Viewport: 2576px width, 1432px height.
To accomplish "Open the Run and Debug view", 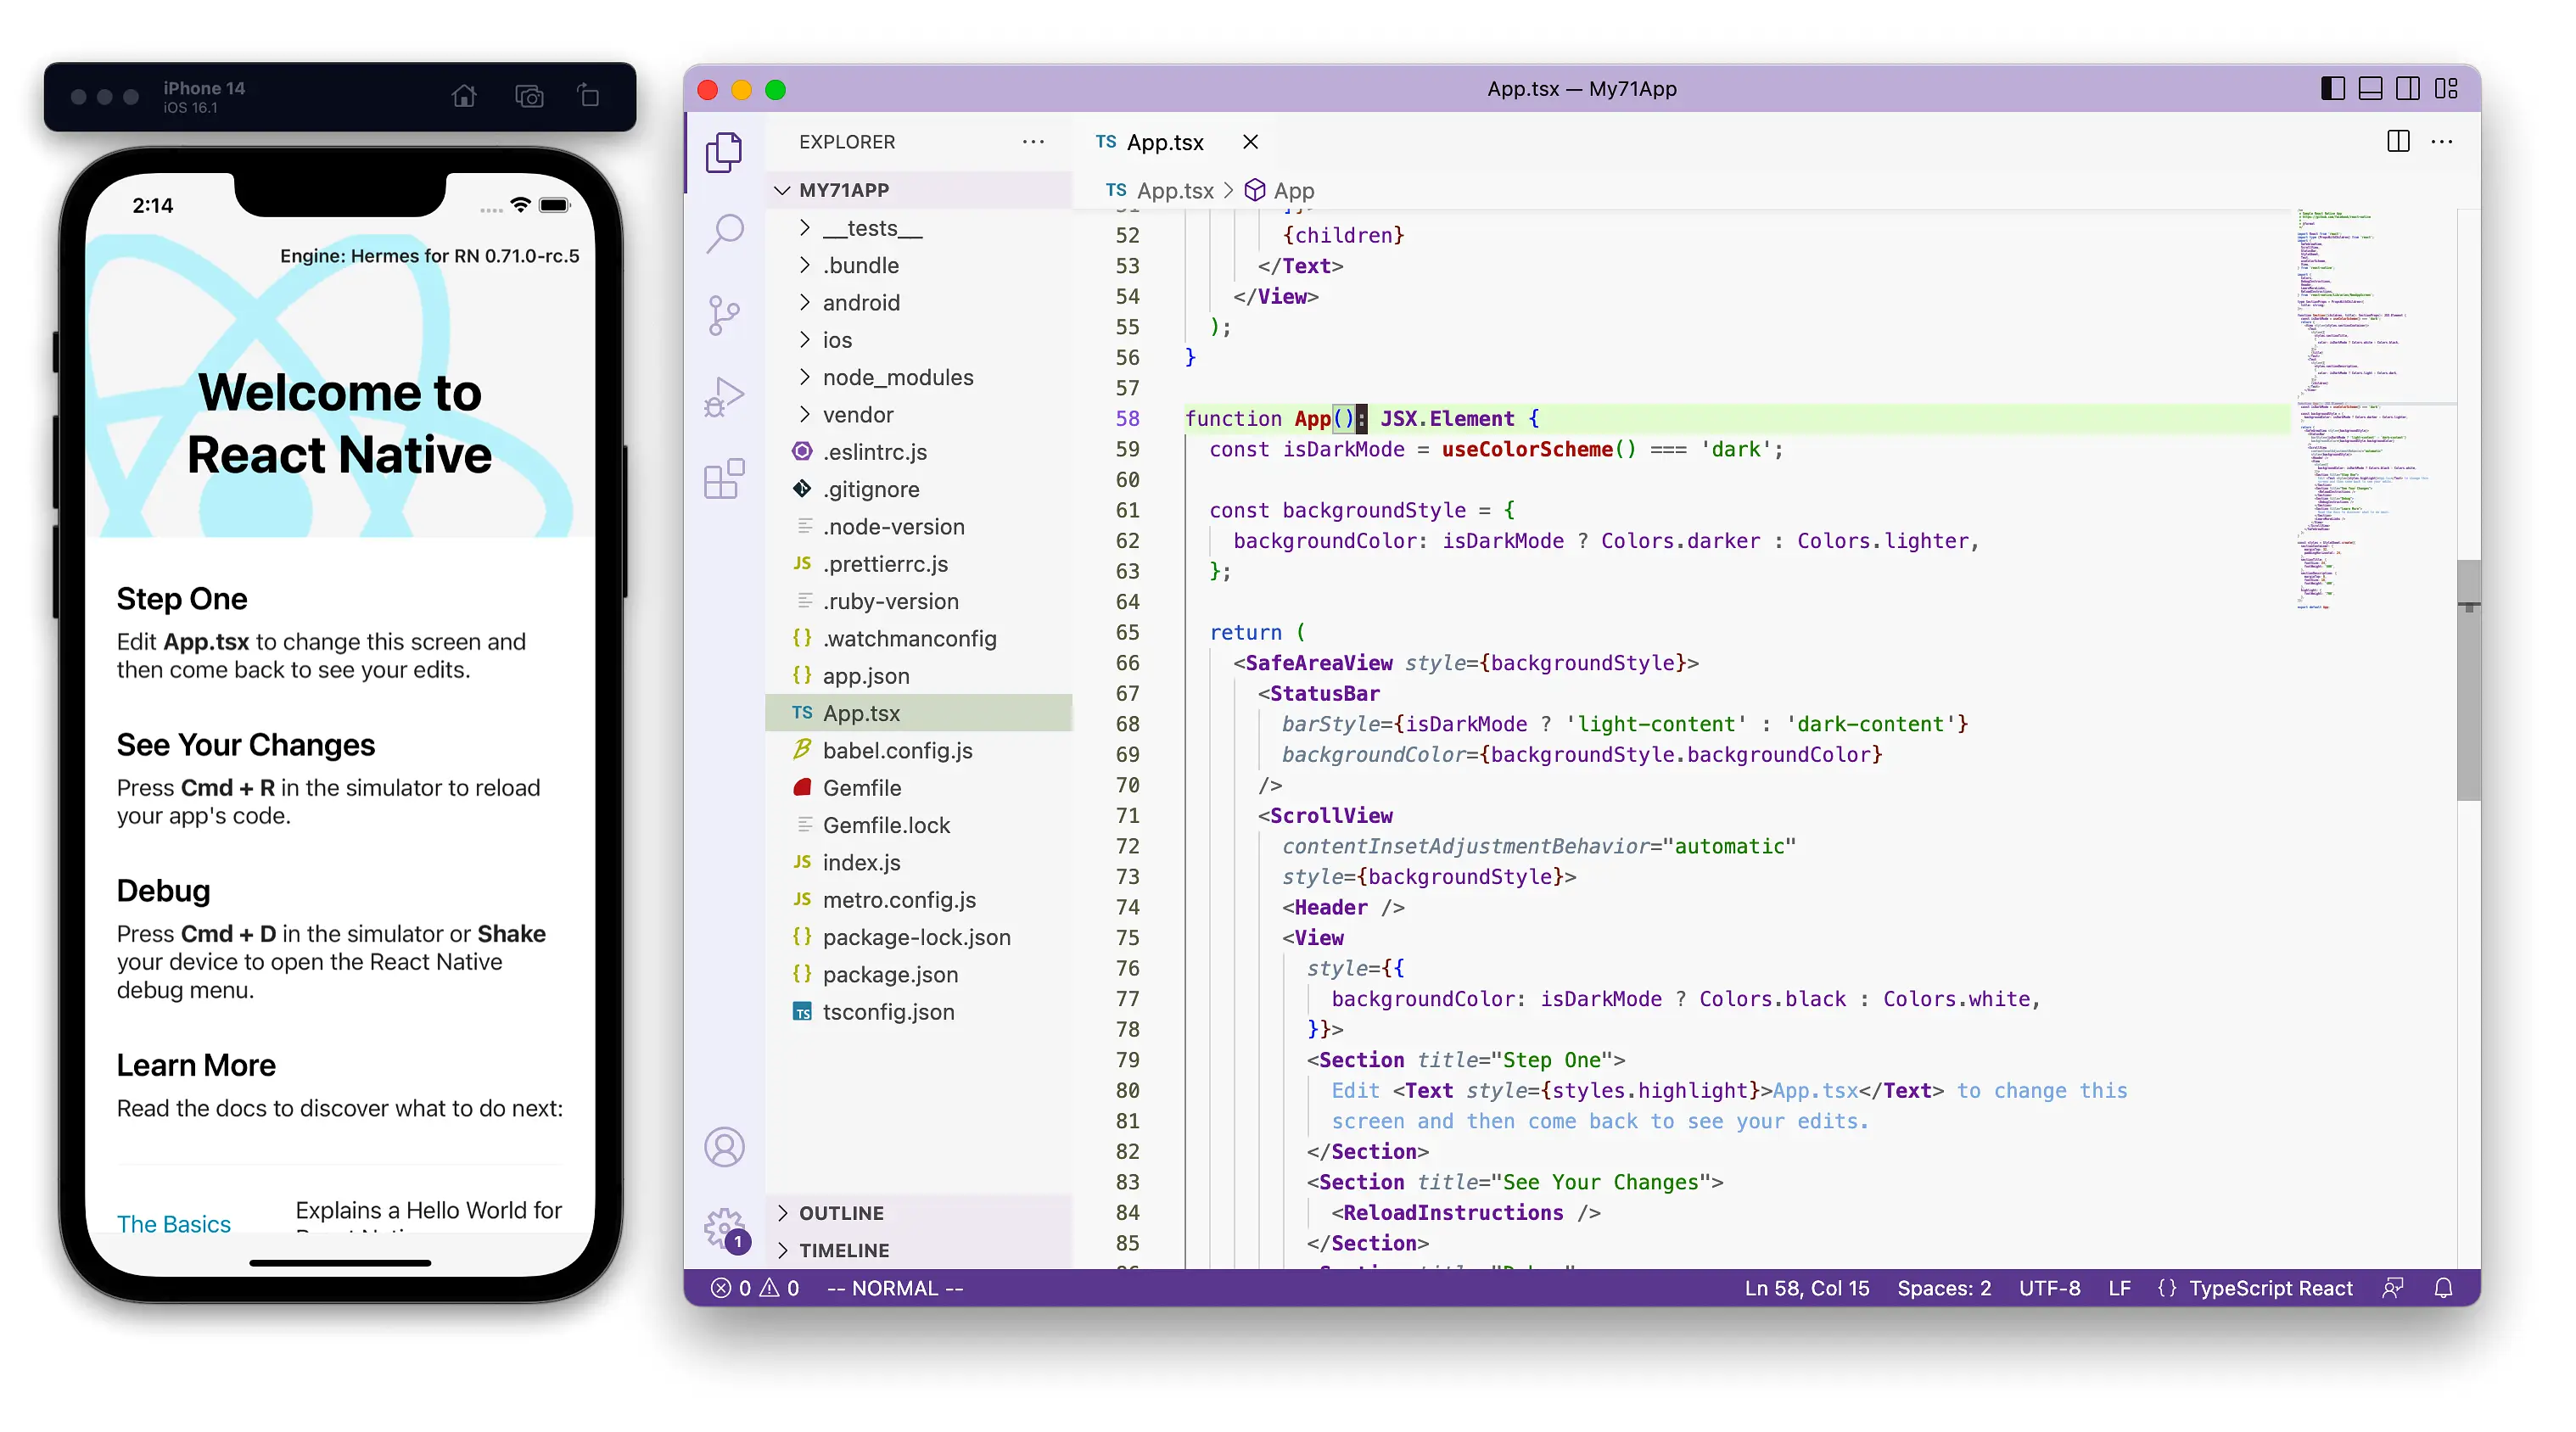I will [724, 397].
